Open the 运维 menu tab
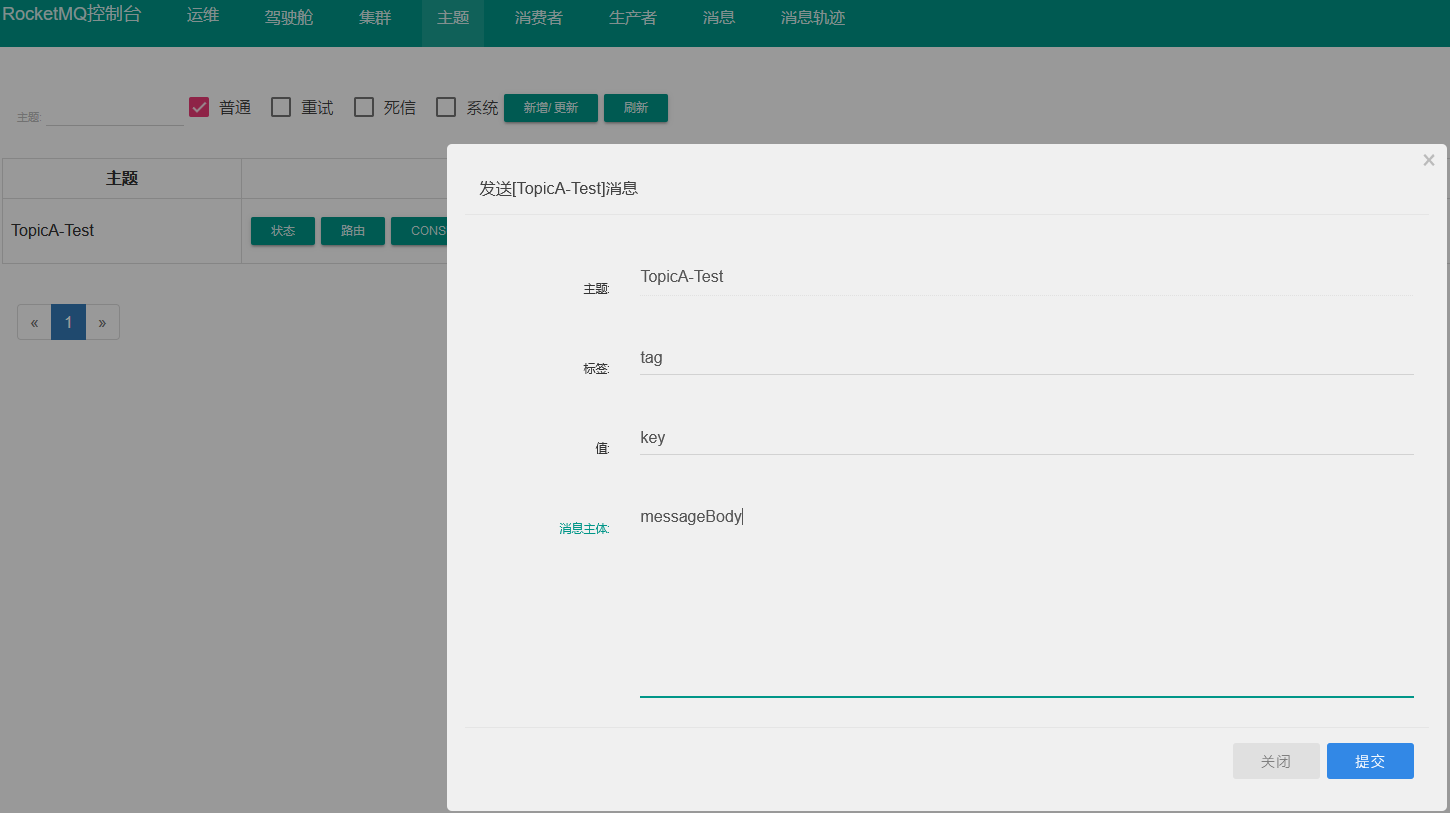The image size is (1450, 813). pyautogui.click(x=203, y=17)
